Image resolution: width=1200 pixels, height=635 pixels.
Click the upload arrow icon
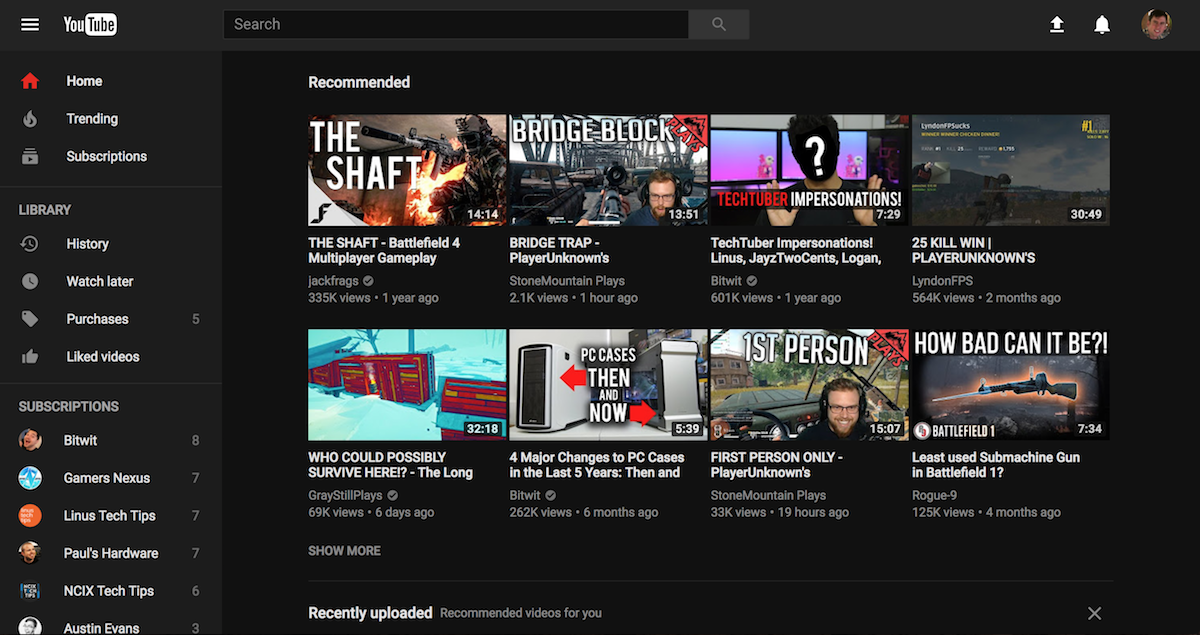tap(1057, 24)
